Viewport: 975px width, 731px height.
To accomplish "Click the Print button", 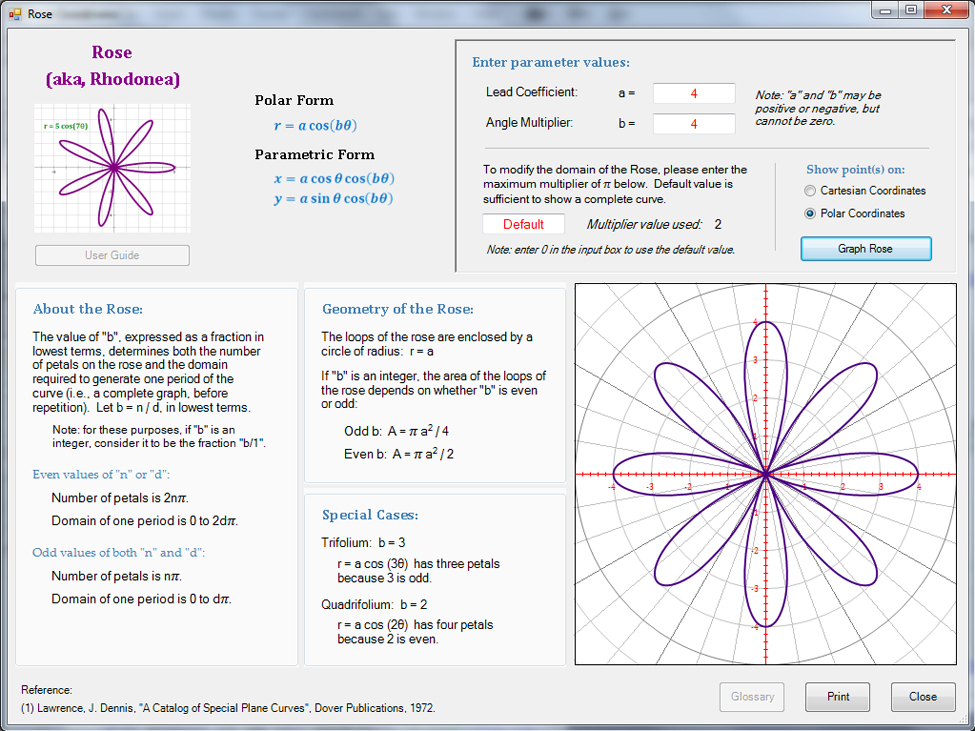I will pos(837,697).
